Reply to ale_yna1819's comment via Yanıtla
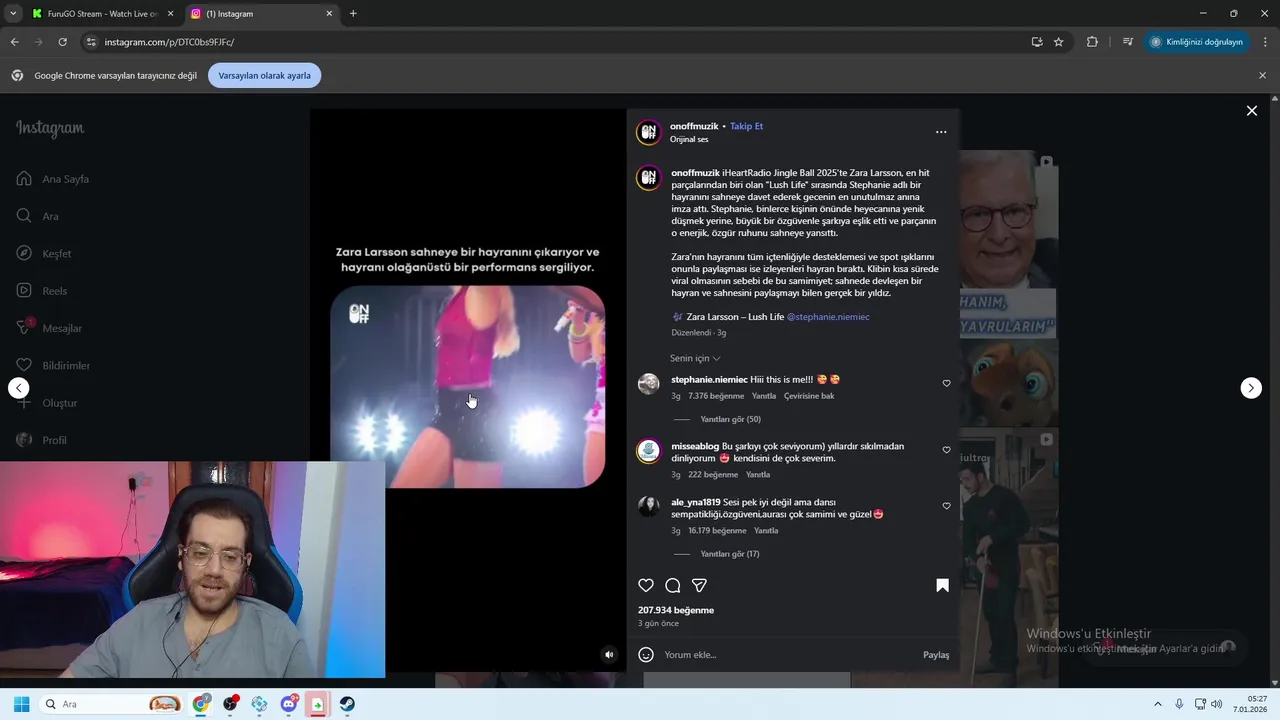This screenshot has height=720, width=1280. tap(766, 531)
